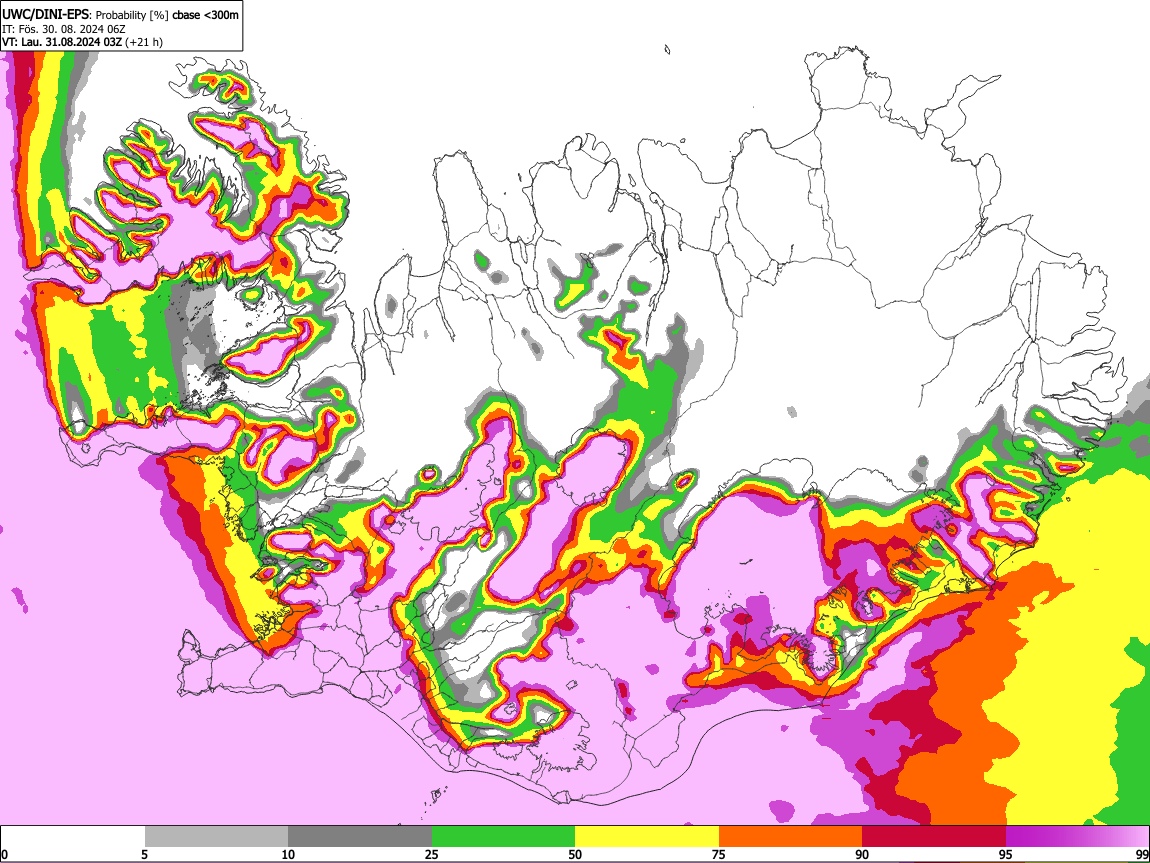Click the legend tick label '90'
Image resolution: width=1150 pixels, height=863 pixels.
coord(862,854)
